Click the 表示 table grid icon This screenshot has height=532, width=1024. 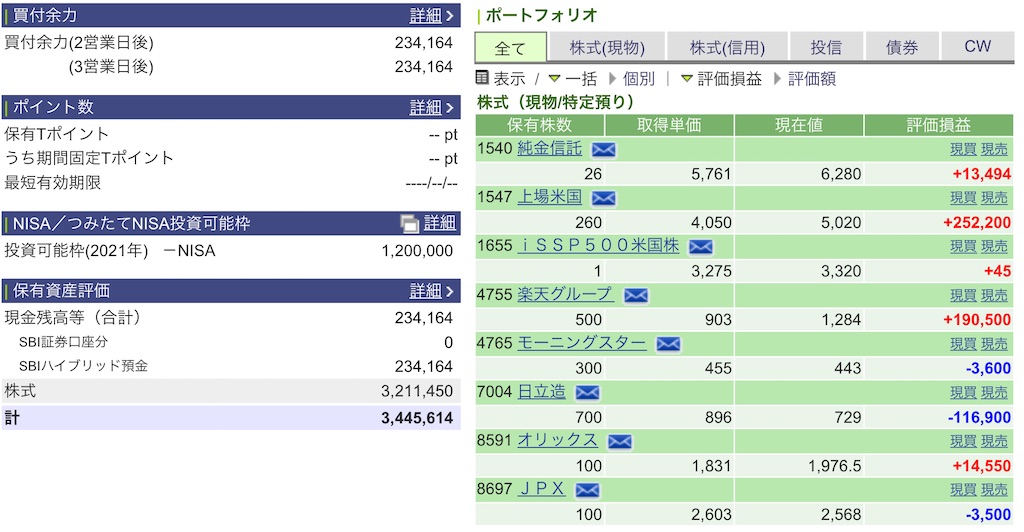tap(482, 78)
